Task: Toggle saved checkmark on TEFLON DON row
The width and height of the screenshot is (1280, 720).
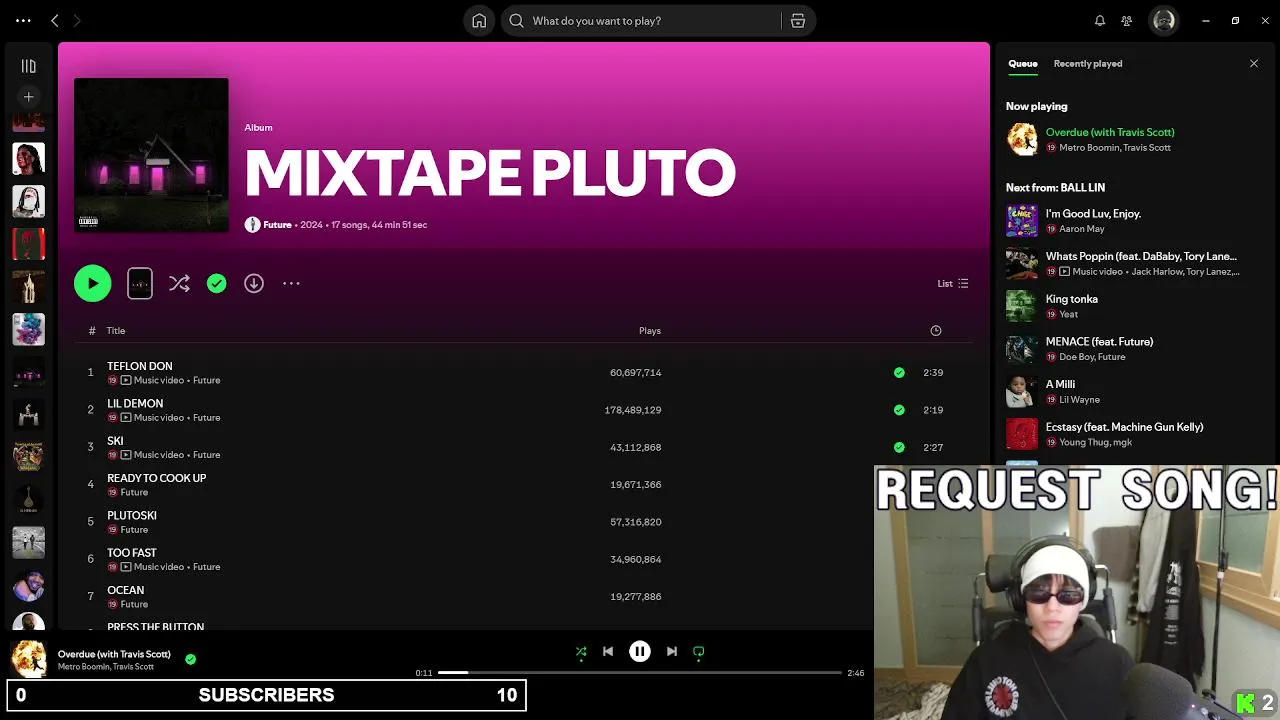Action: click(899, 372)
